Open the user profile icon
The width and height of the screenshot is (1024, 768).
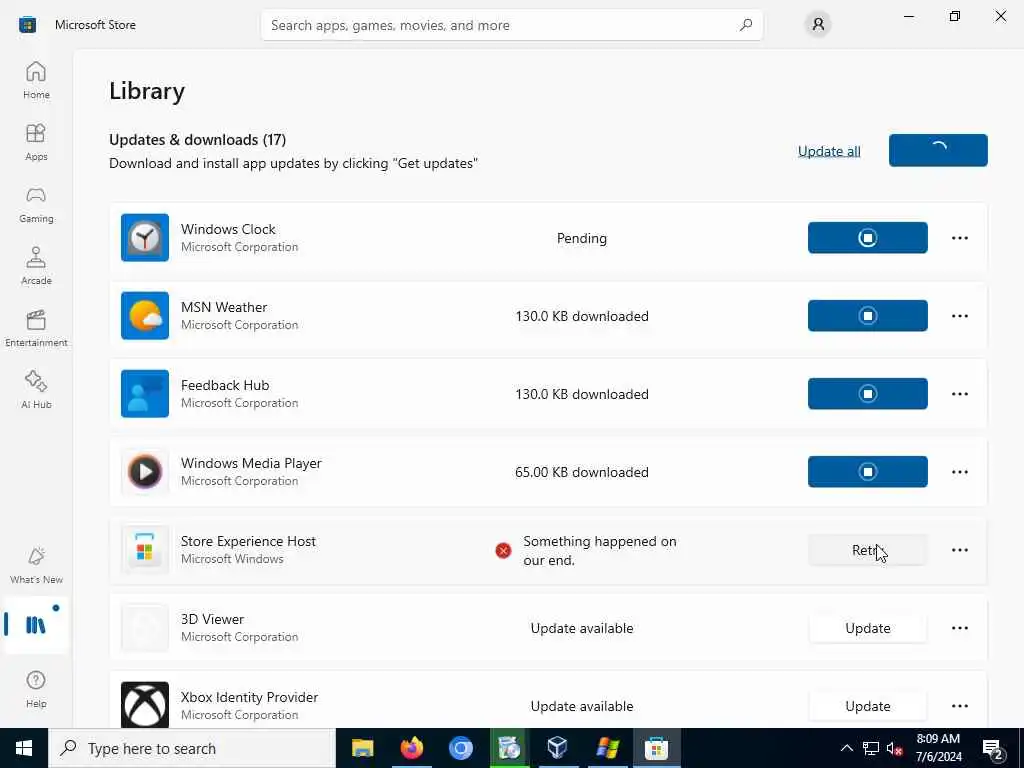(818, 25)
